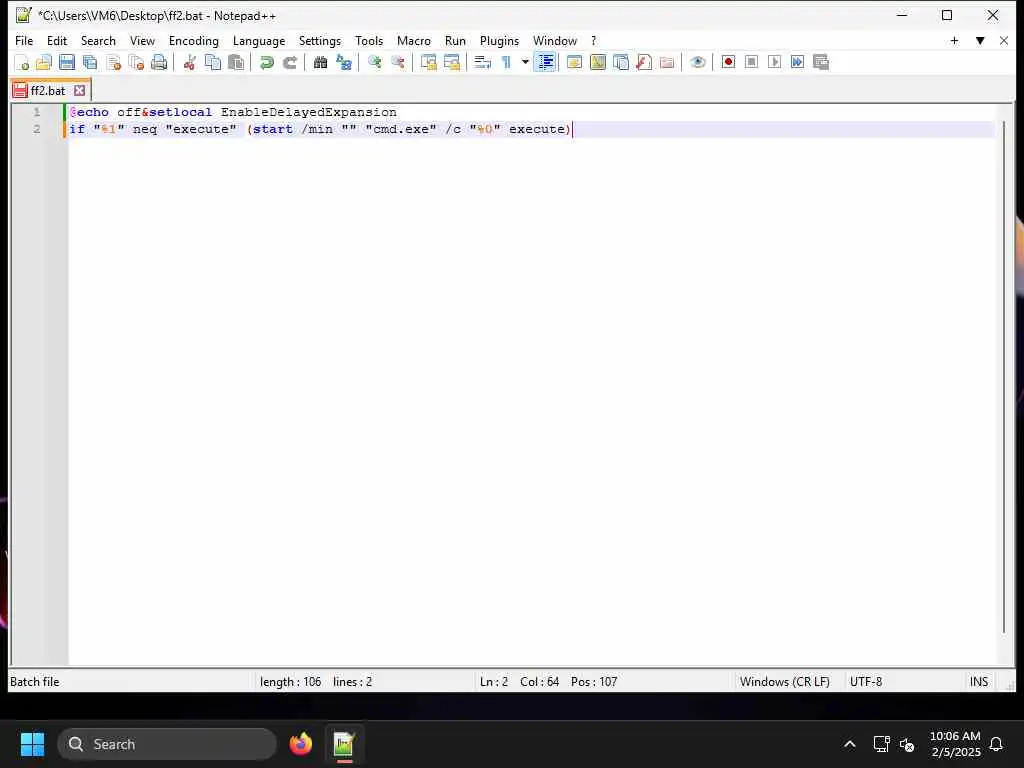The image size is (1024, 768).
Task: Open the Macro menu
Action: coord(413,40)
